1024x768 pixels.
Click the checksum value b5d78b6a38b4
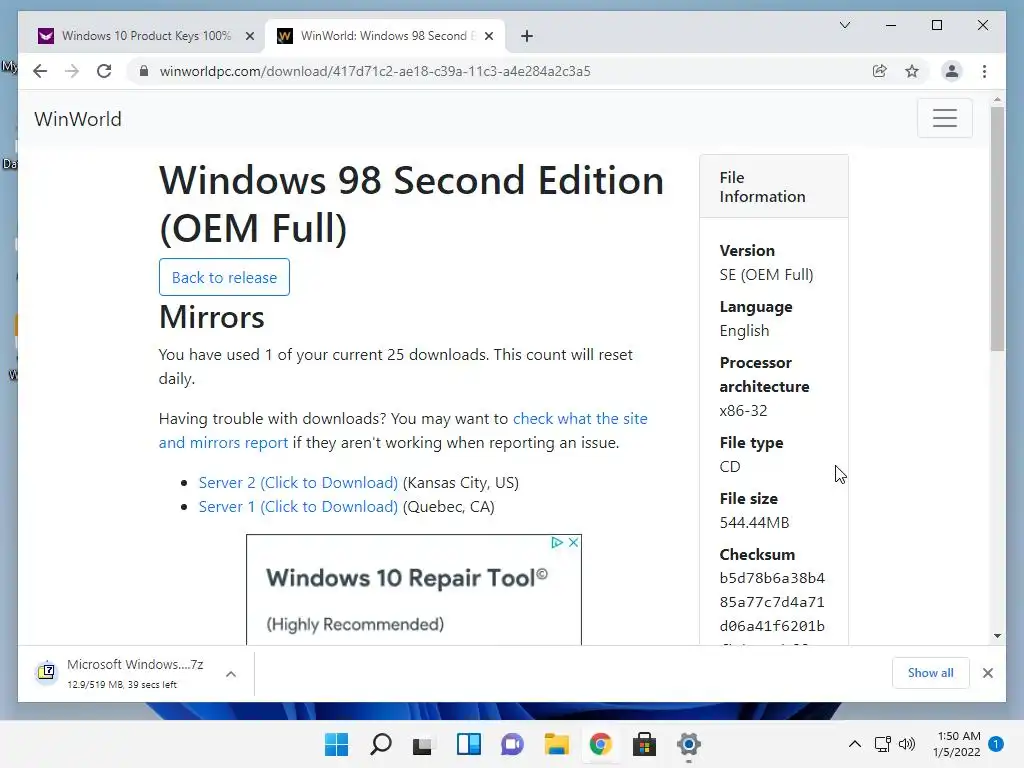coord(772,578)
